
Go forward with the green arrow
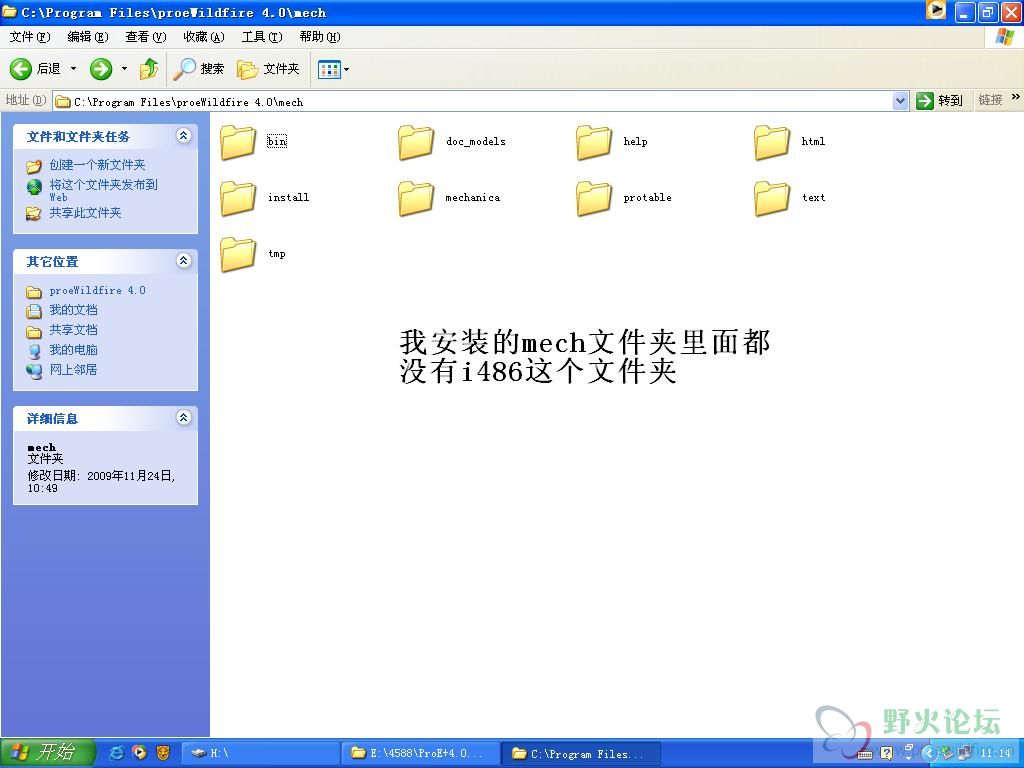tap(101, 69)
